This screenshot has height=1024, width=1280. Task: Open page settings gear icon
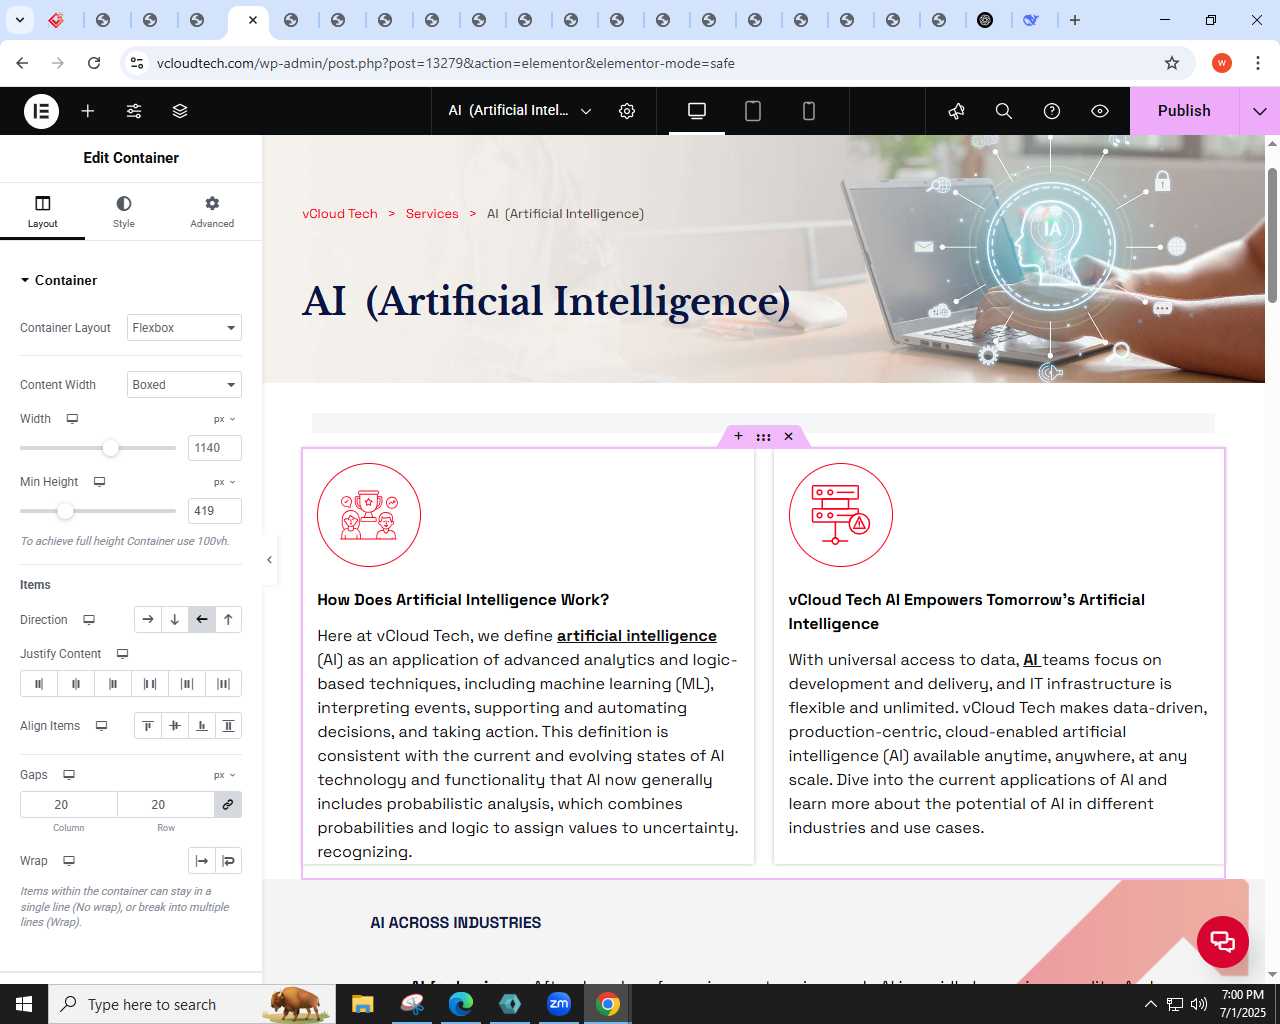pyautogui.click(x=627, y=111)
